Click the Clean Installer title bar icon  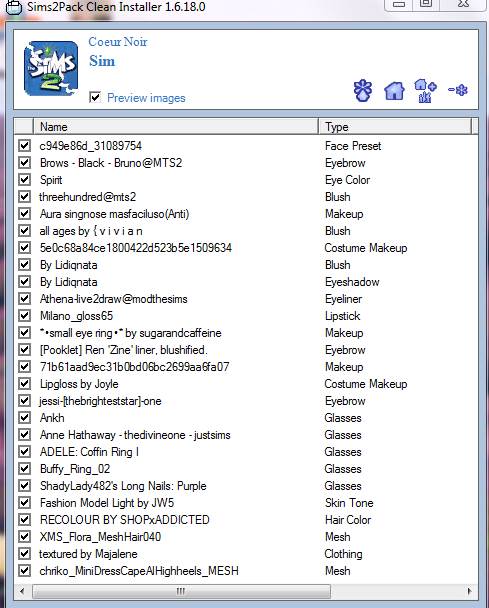[14, 7]
